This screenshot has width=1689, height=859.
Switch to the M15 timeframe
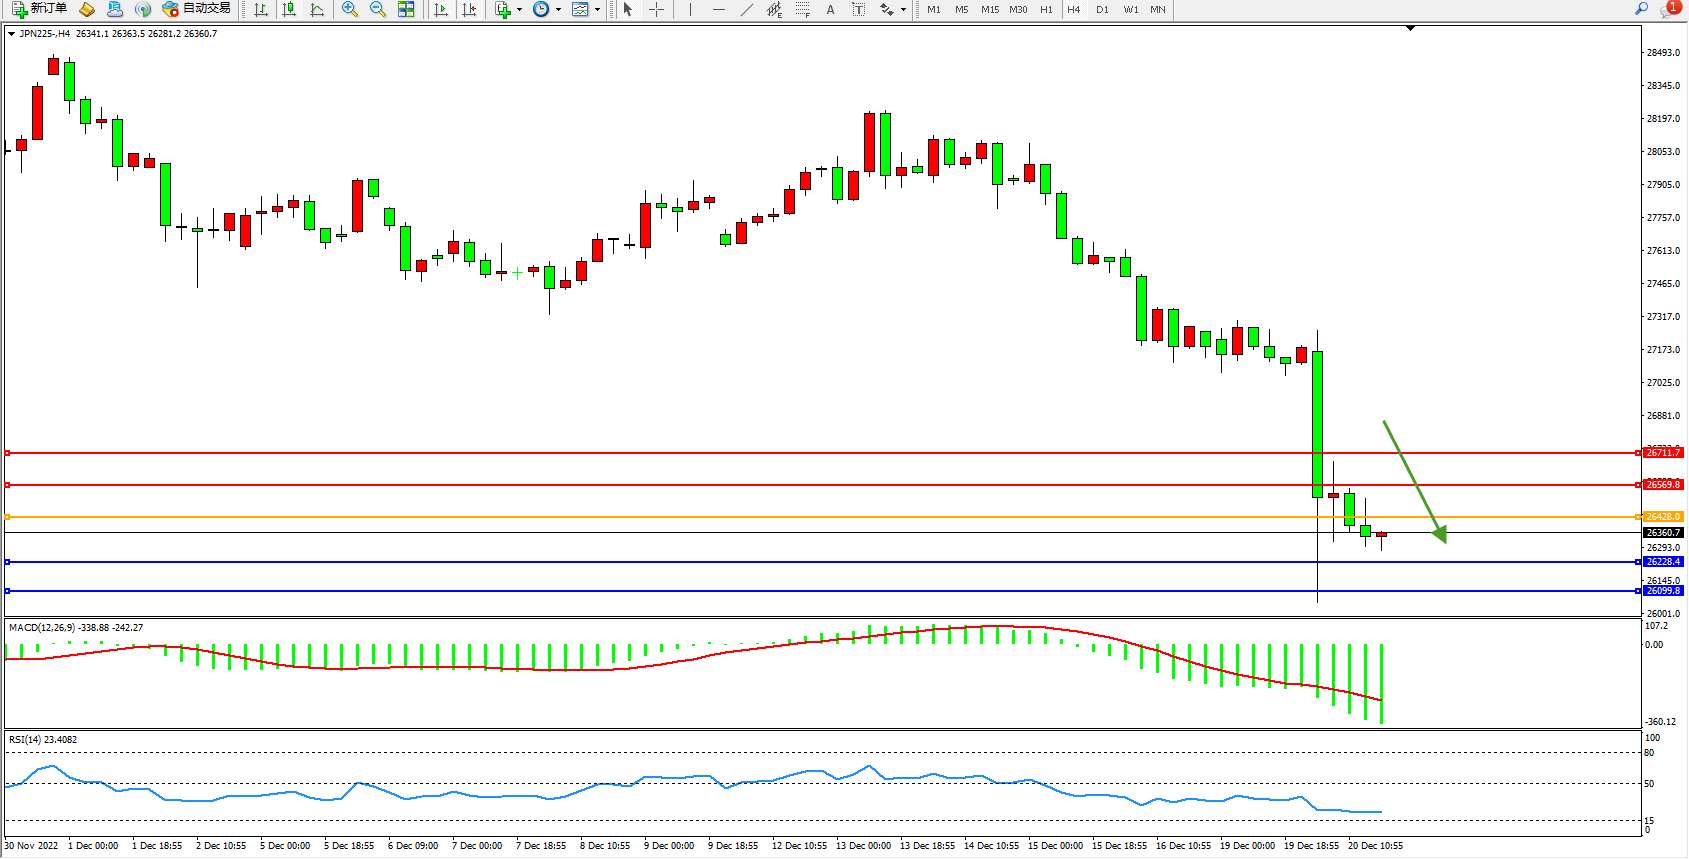pyautogui.click(x=990, y=9)
